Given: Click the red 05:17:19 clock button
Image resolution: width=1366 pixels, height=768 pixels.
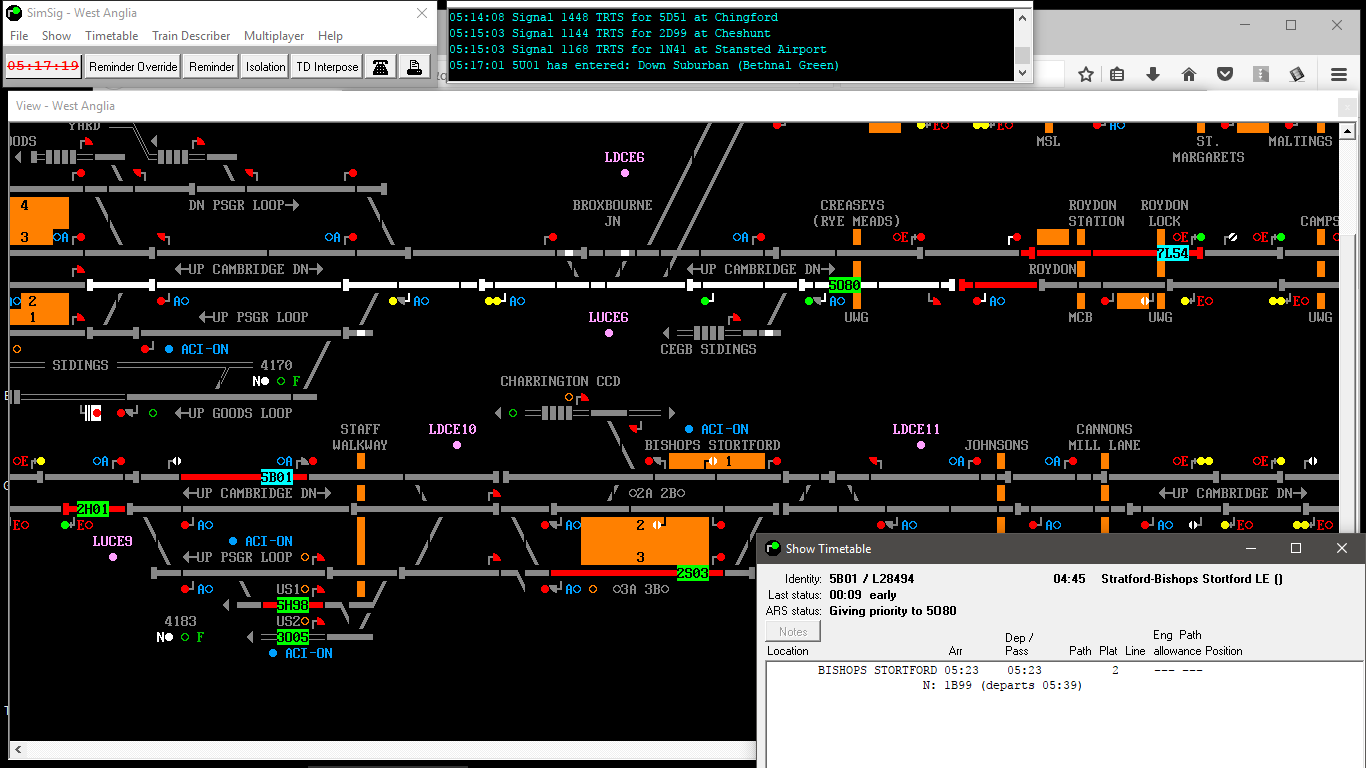Looking at the screenshot, I should coord(43,67).
